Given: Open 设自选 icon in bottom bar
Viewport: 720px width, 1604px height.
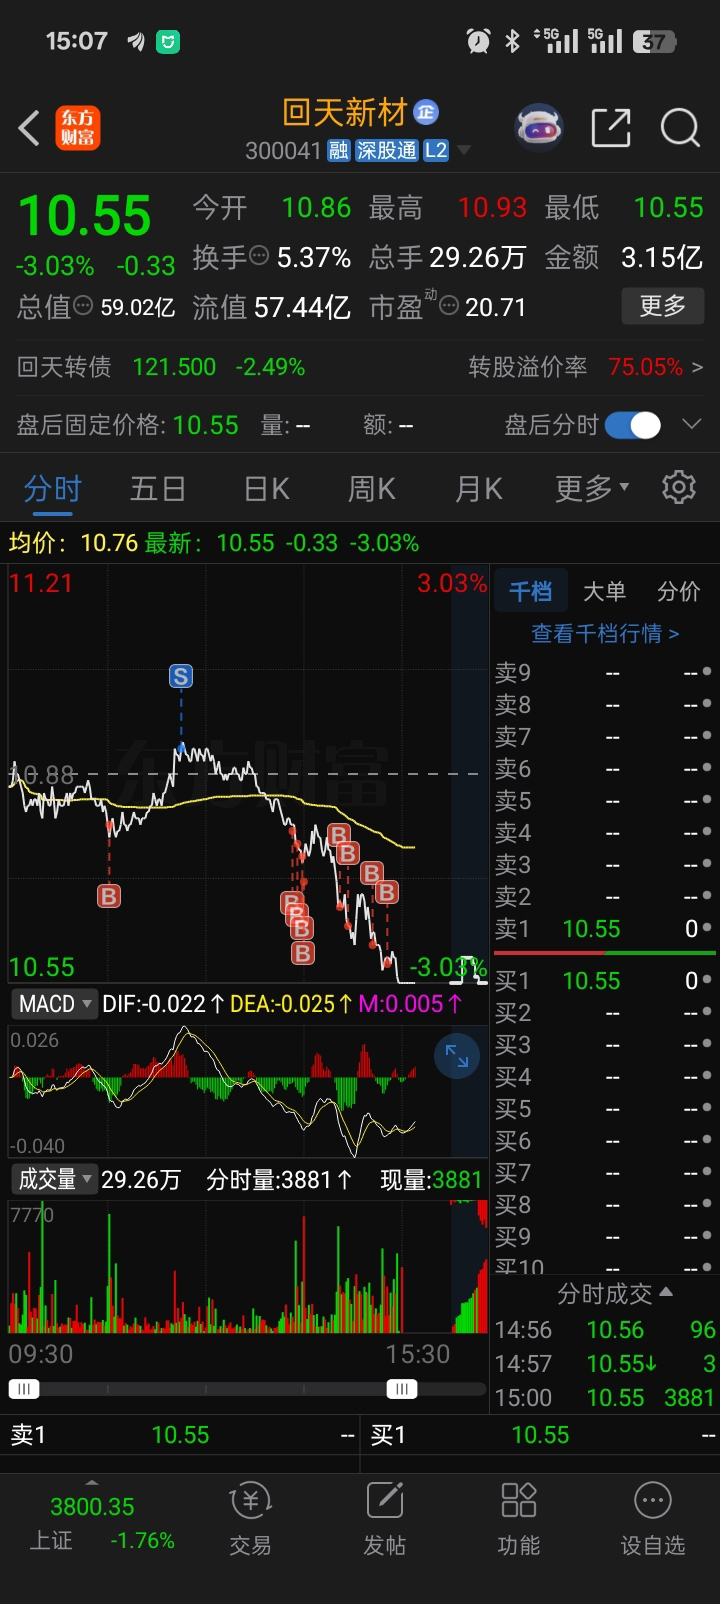Looking at the screenshot, I should coord(653,1518).
